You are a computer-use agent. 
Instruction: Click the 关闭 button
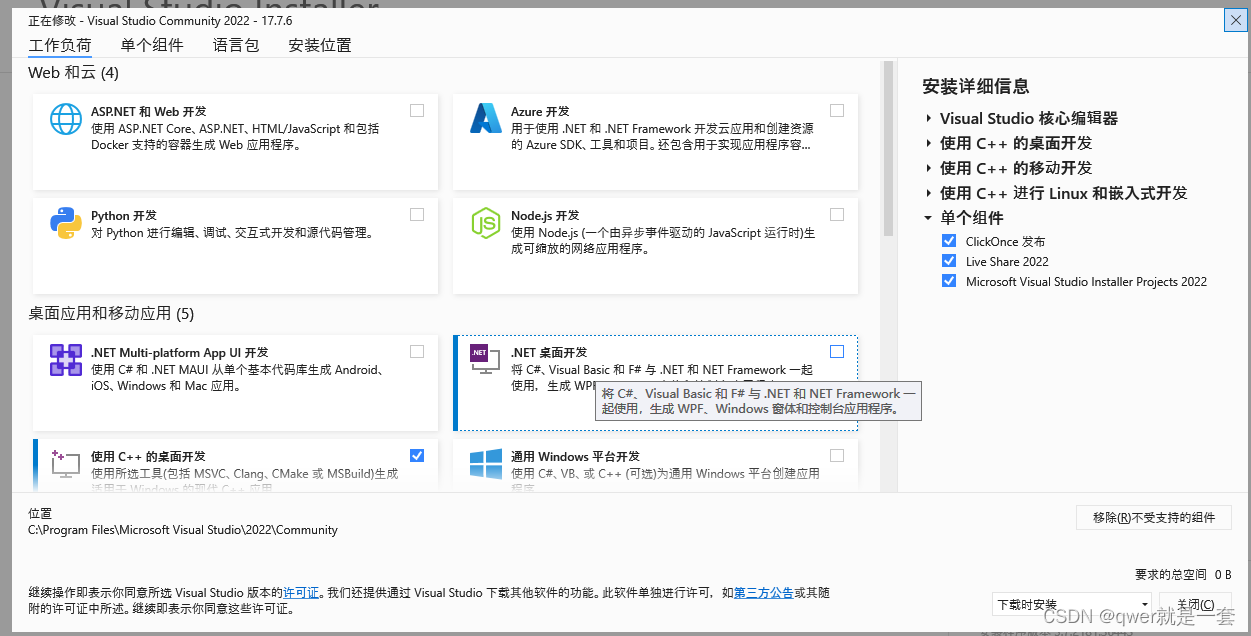click(1196, 605)
